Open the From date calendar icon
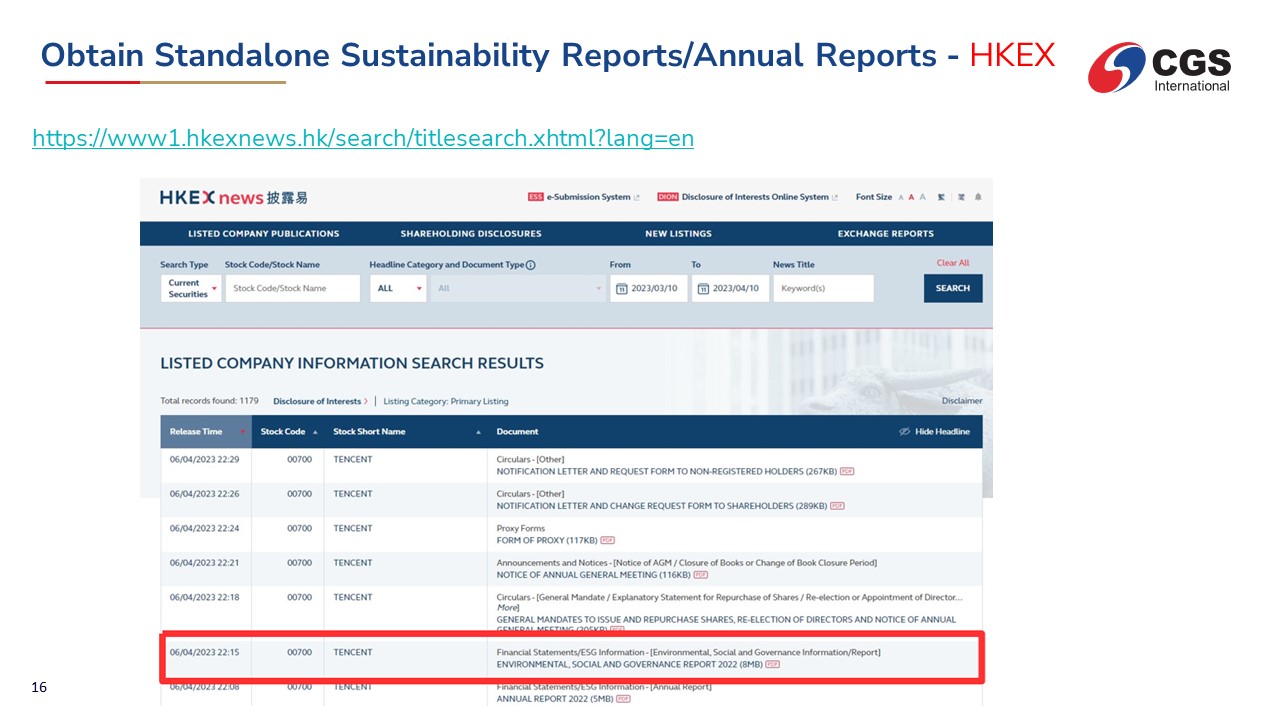This screenshot has height=720, width=1280. [x=621, y=289]
